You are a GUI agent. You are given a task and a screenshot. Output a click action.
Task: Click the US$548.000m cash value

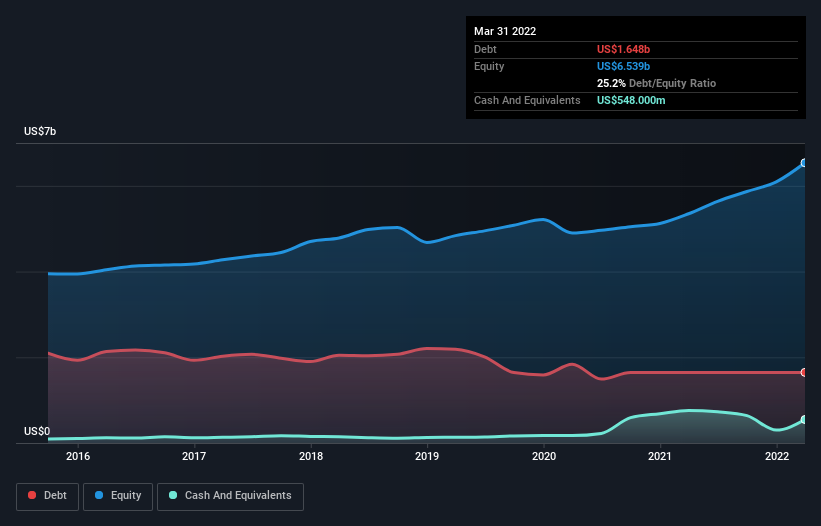(631, 100)
